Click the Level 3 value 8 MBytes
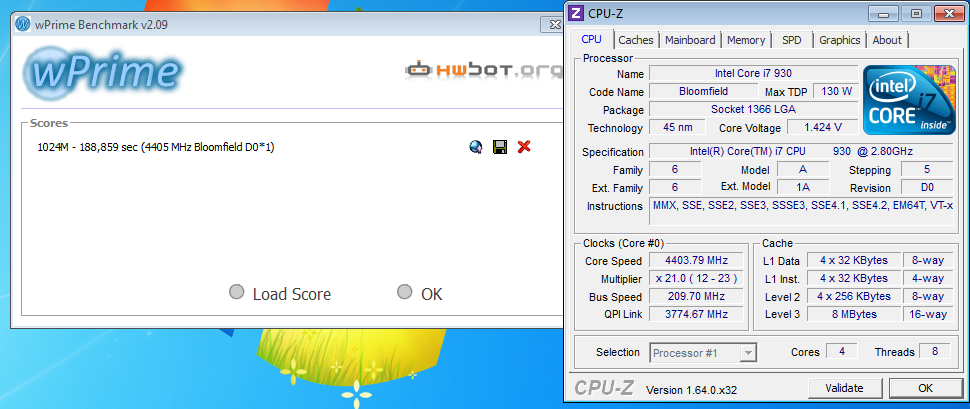Viewport: 970px width, 409px height. 854,314
